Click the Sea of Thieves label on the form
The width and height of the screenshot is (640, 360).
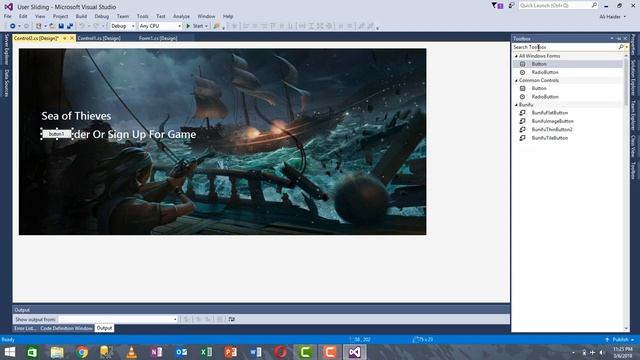tap(76, 116)
